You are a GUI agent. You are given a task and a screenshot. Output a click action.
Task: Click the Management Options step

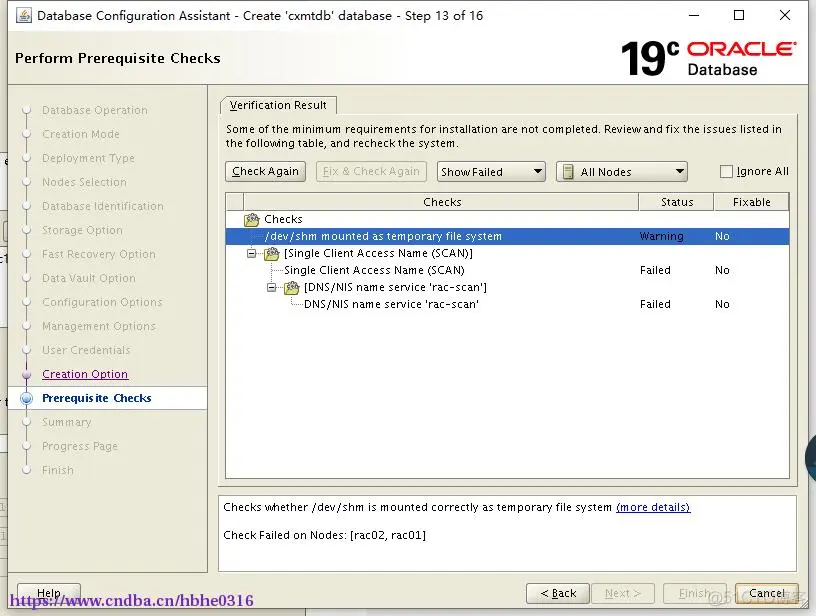pyautogui.click(x=99, y=326)
